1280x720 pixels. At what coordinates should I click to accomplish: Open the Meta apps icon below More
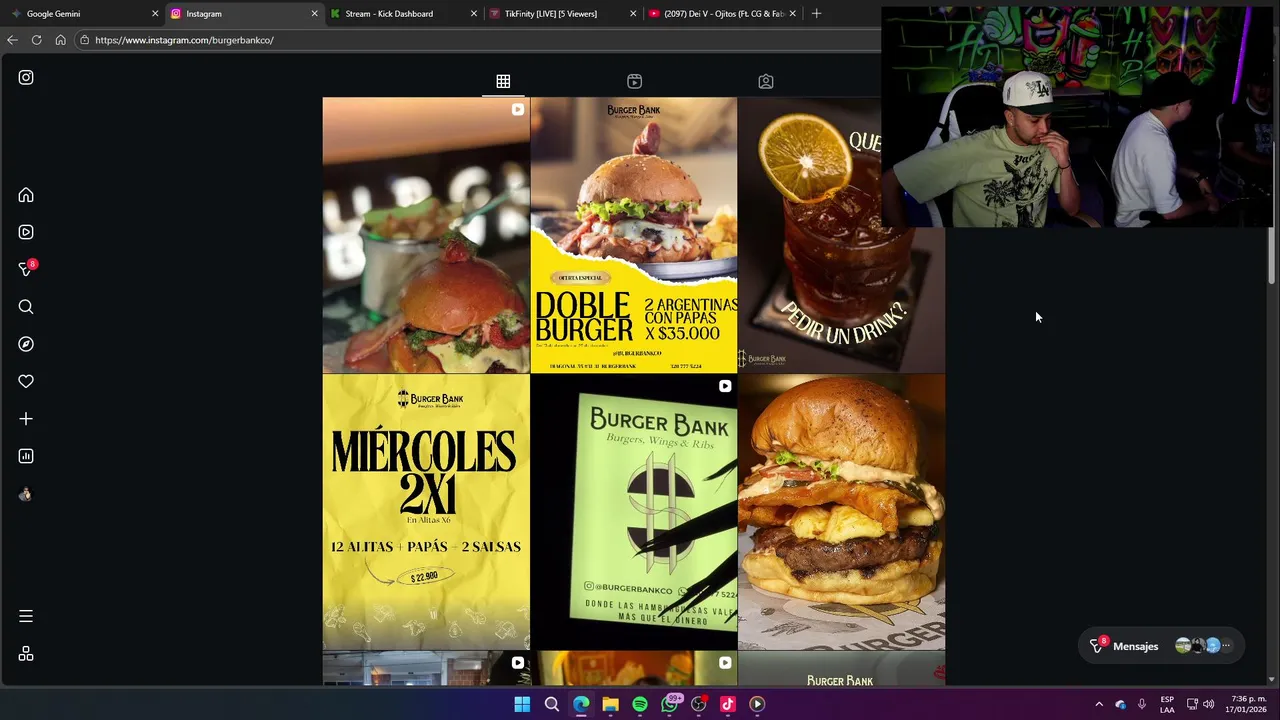coord(26,654)
